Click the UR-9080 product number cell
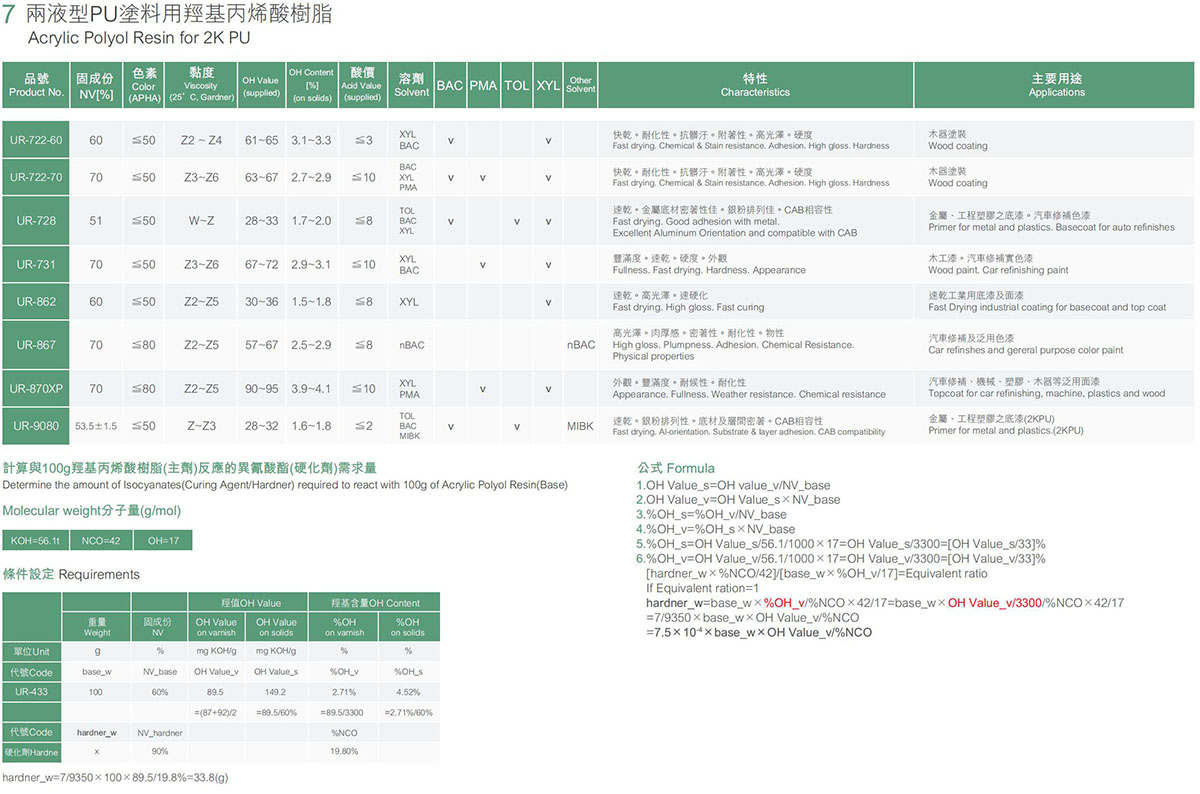This screenshot has height=794, width=1200. [x=36, y=426]
